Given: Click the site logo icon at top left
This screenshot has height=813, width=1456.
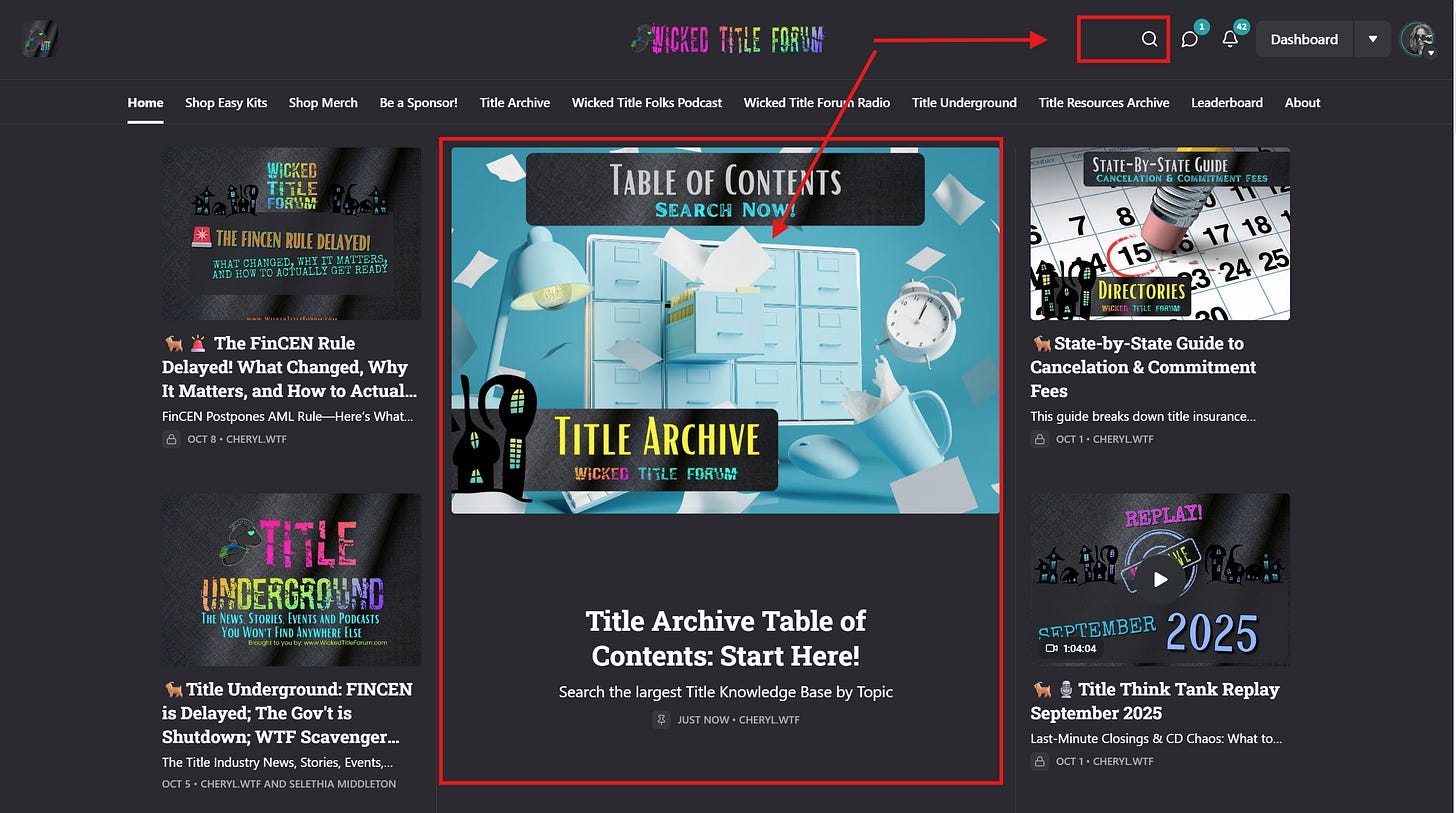Looking at the screenshot, I should (40, 39).
